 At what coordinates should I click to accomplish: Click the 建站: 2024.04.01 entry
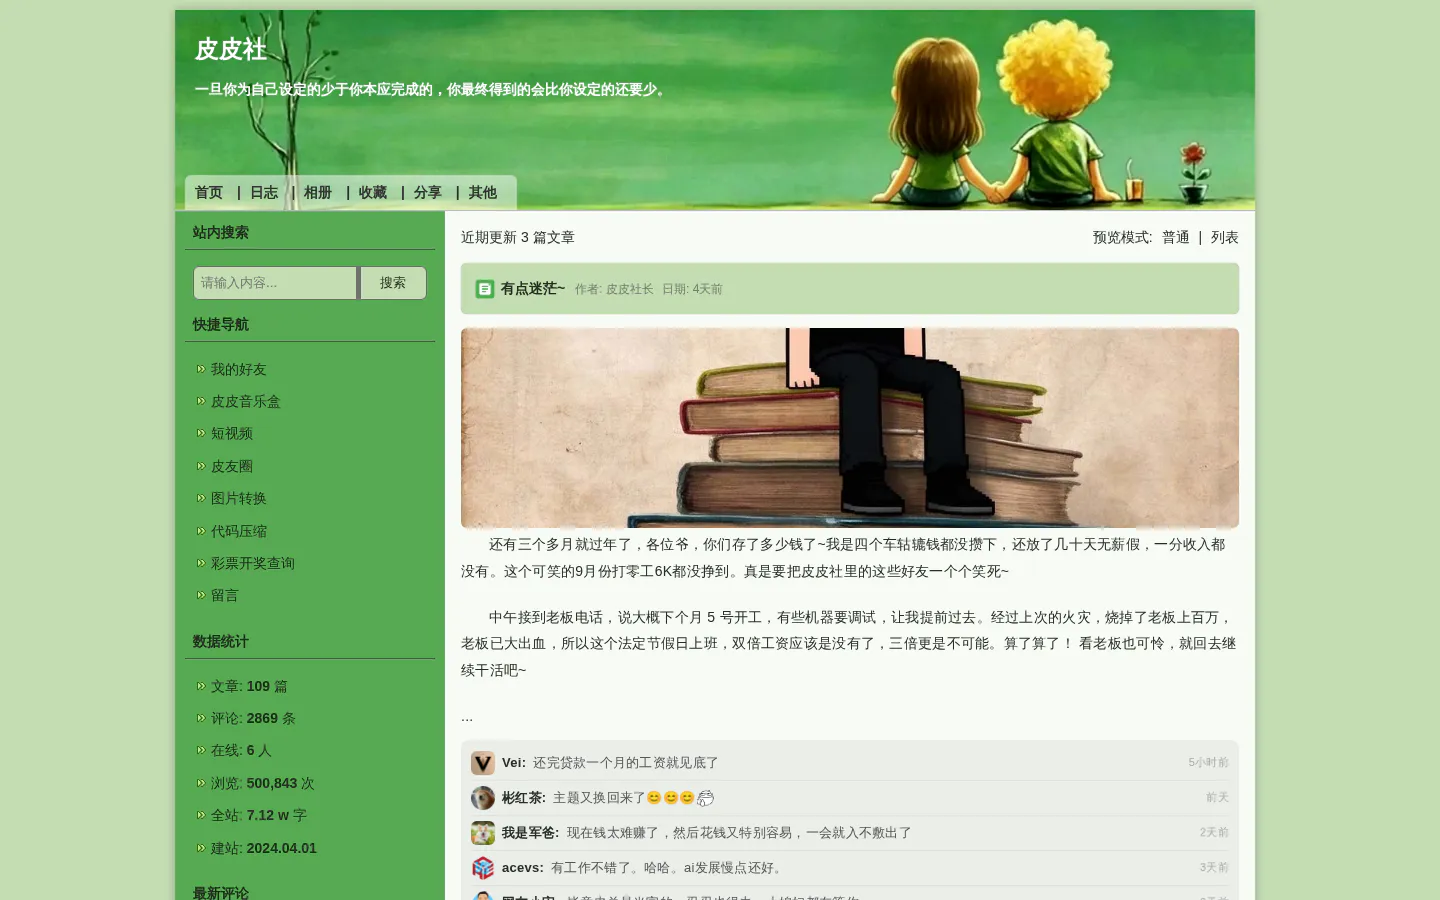264,849
